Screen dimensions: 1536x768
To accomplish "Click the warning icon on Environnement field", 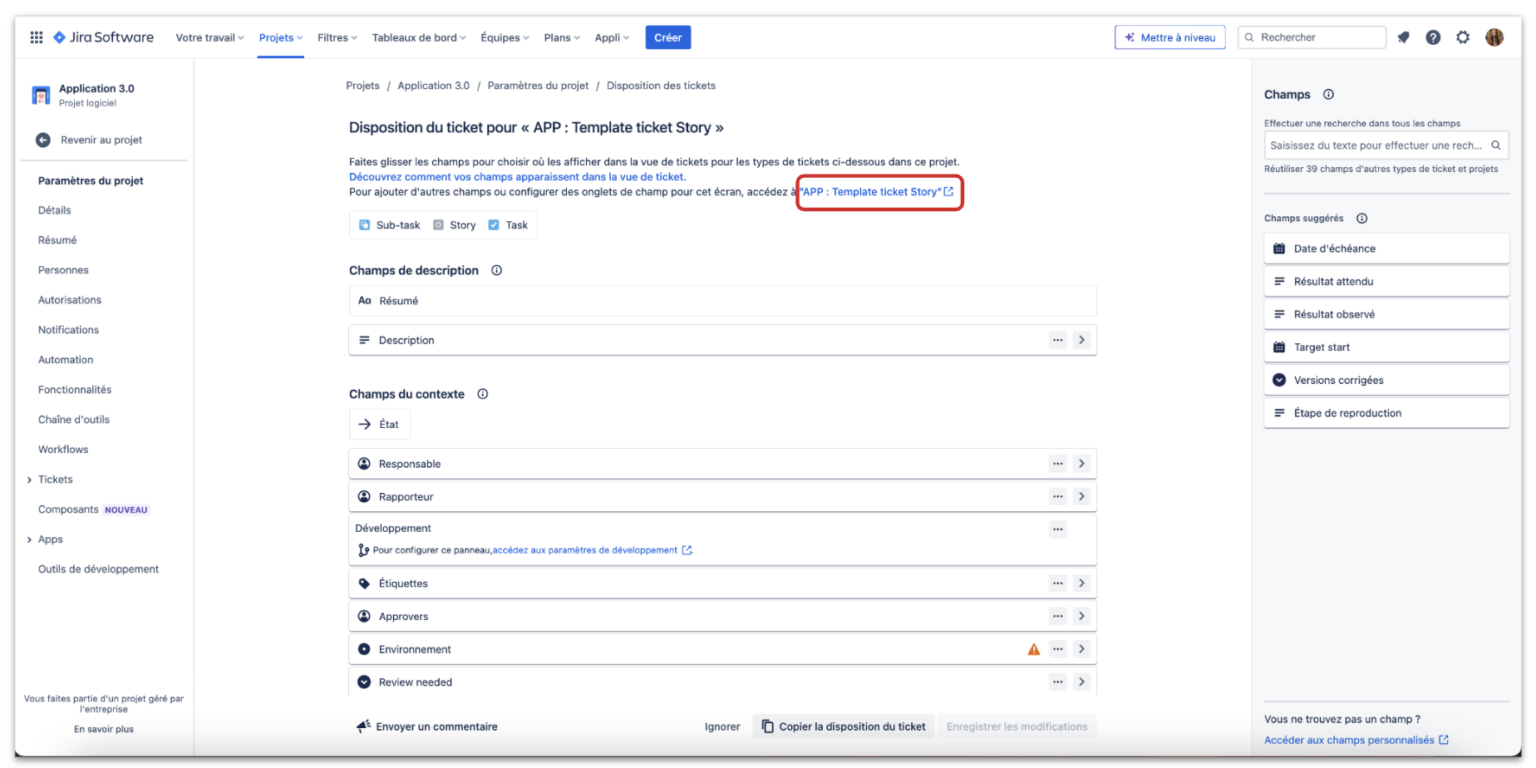I will [x=1032, y=649].
